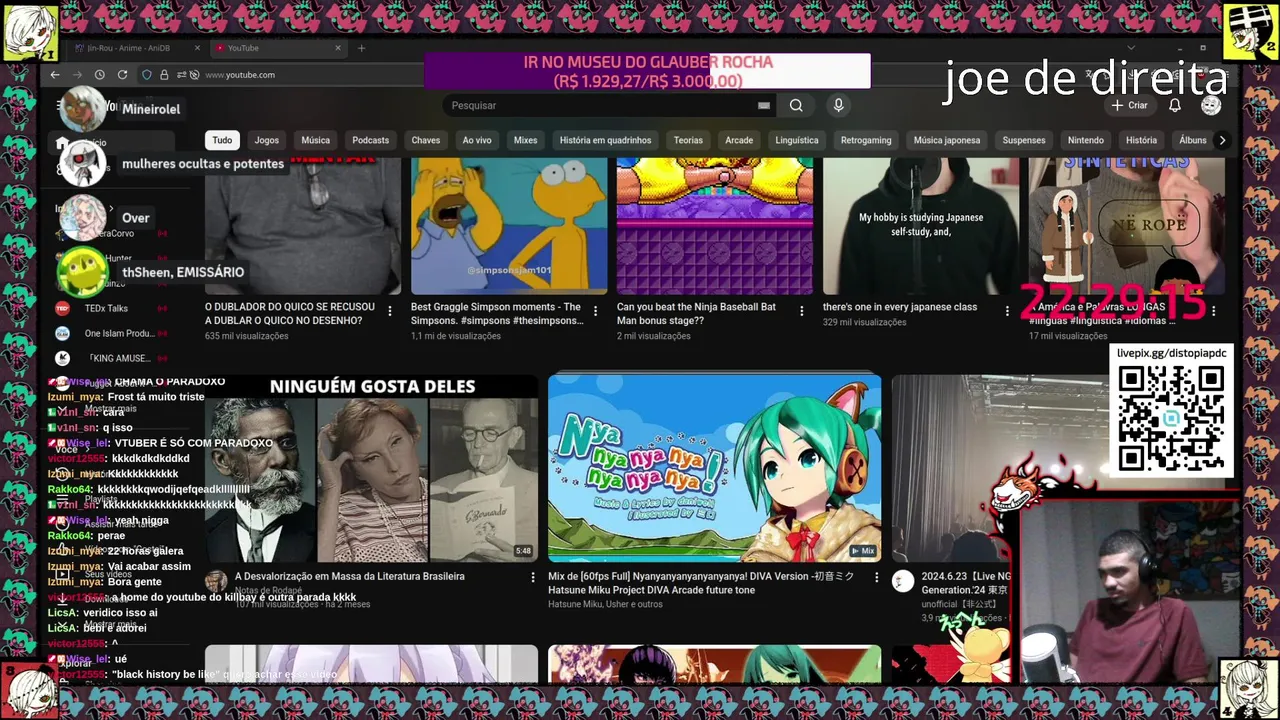
Task: Open options for the Quico dubbing video
Action: click(390, 311)
